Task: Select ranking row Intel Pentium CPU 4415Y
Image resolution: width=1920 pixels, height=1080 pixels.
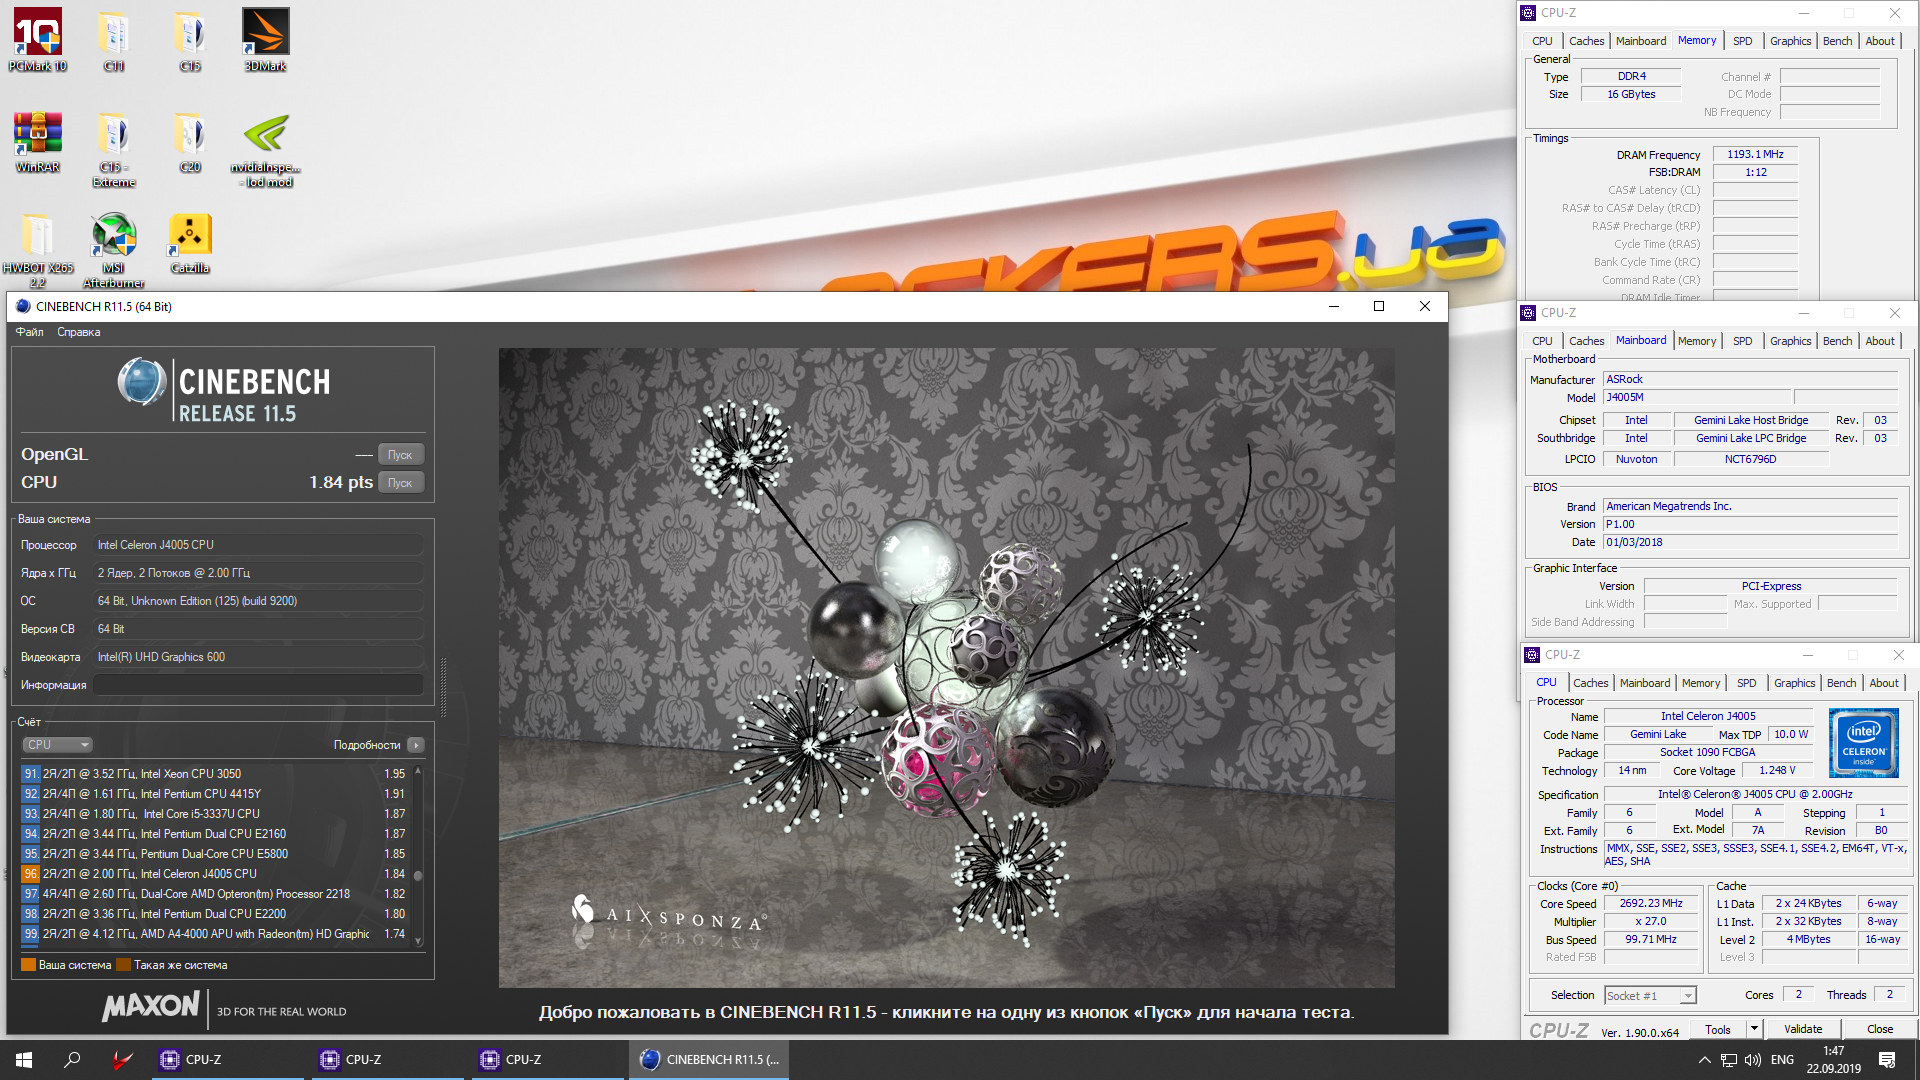Action: pos(215,794)
